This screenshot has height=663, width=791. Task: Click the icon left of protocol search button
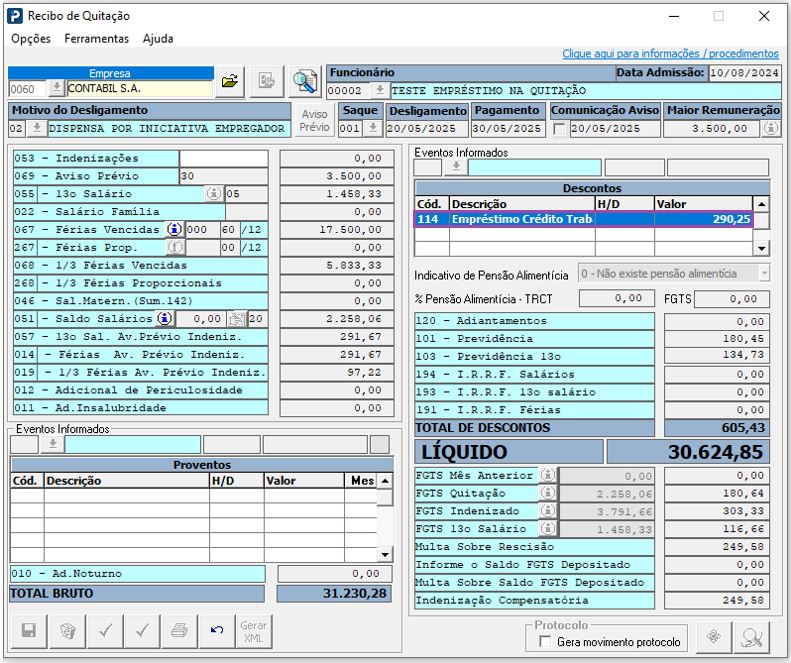[714, 637]
